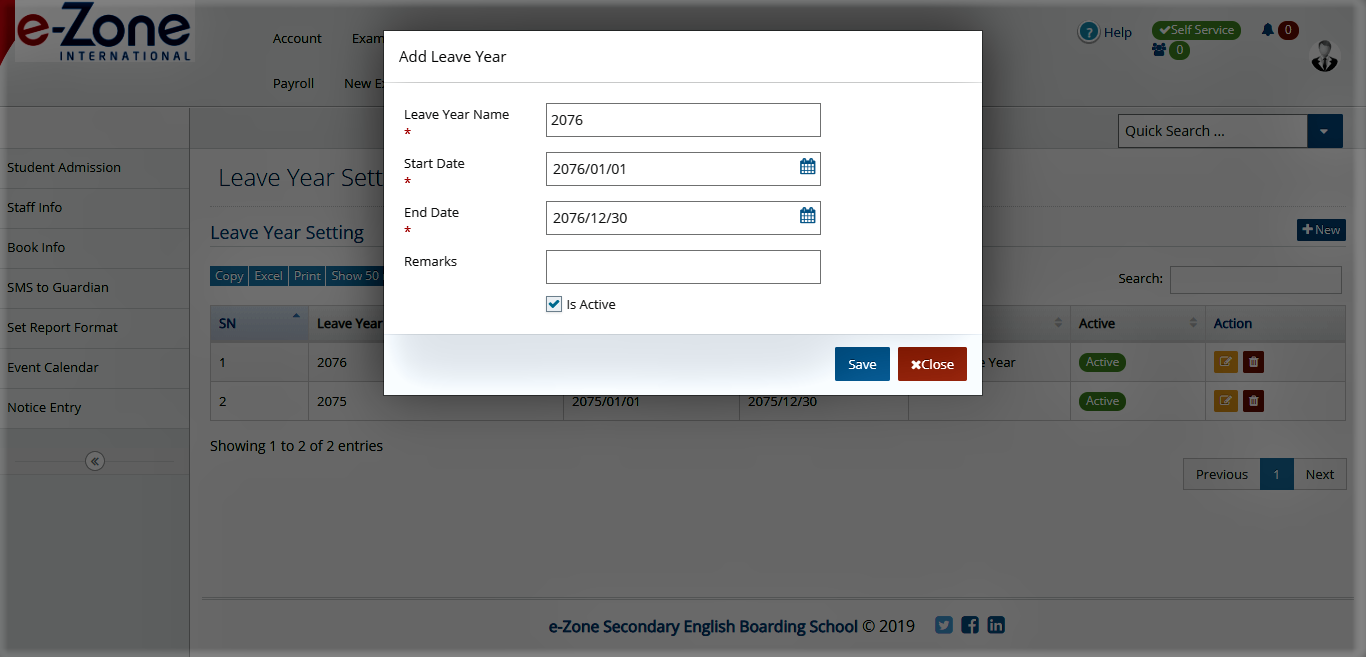Save the new leave year

(862, 364)
